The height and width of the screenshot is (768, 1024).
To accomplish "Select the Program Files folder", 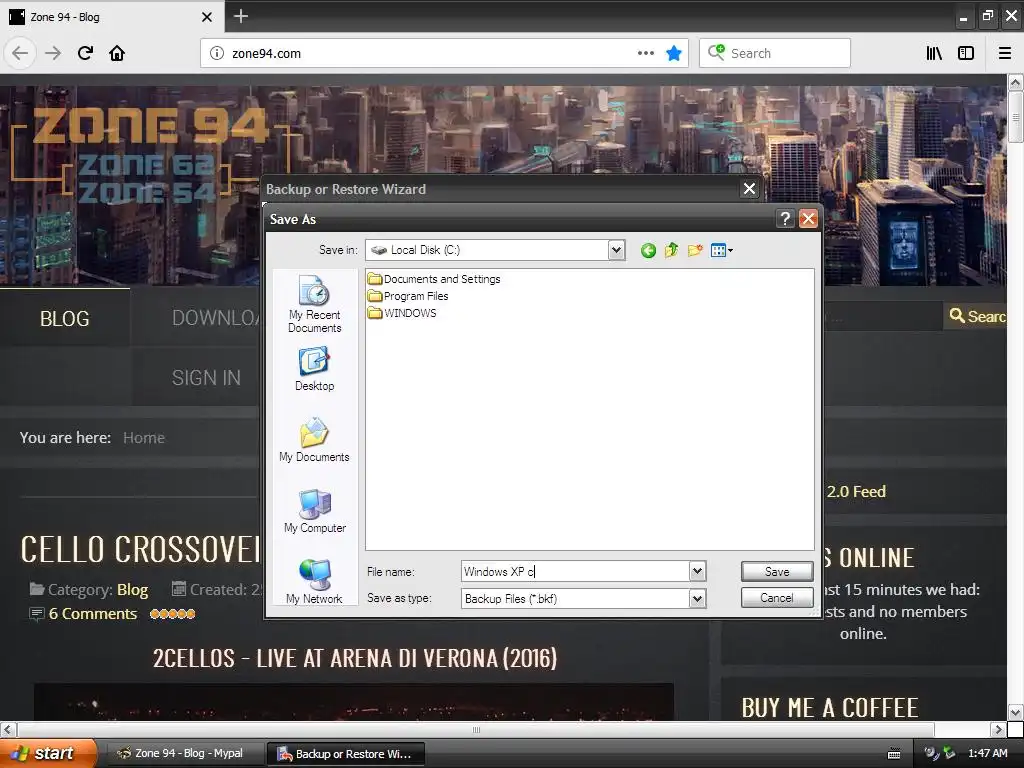I will coord(408,296).
